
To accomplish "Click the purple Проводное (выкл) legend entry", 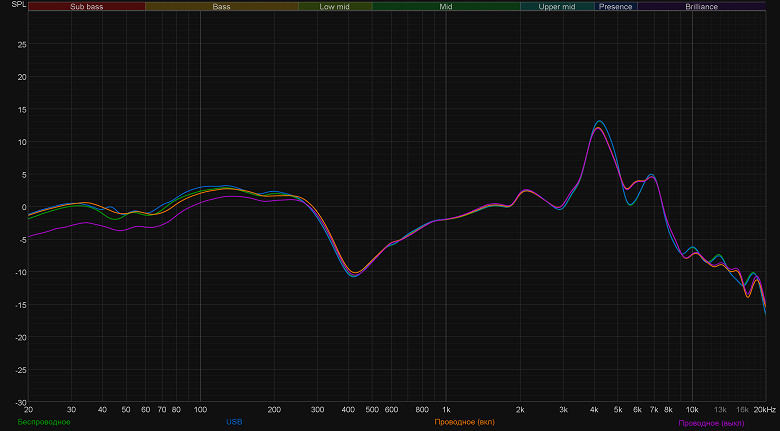I will [x=711, y=423].
